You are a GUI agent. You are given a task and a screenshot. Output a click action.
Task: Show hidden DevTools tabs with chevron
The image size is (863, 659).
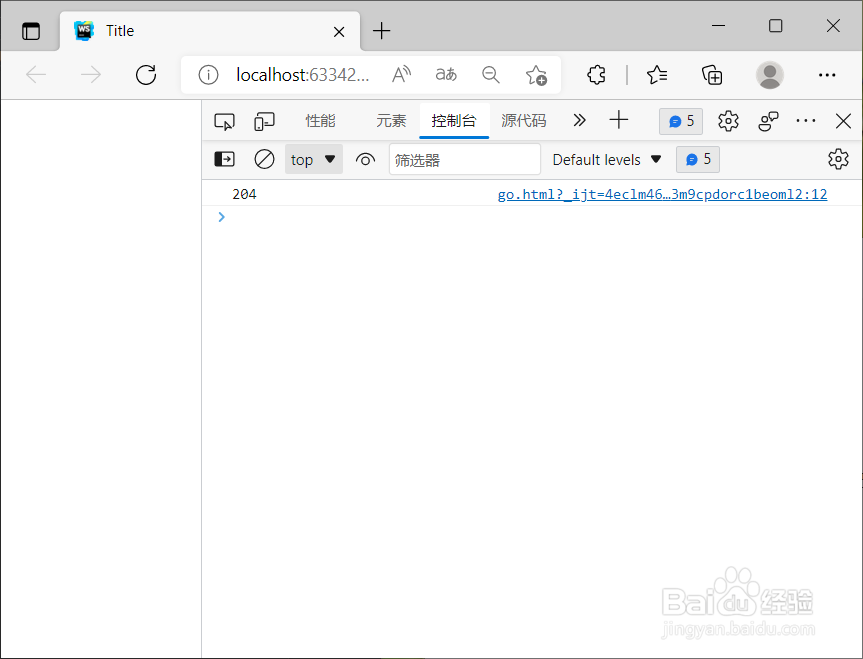click(x=579, y=121)
